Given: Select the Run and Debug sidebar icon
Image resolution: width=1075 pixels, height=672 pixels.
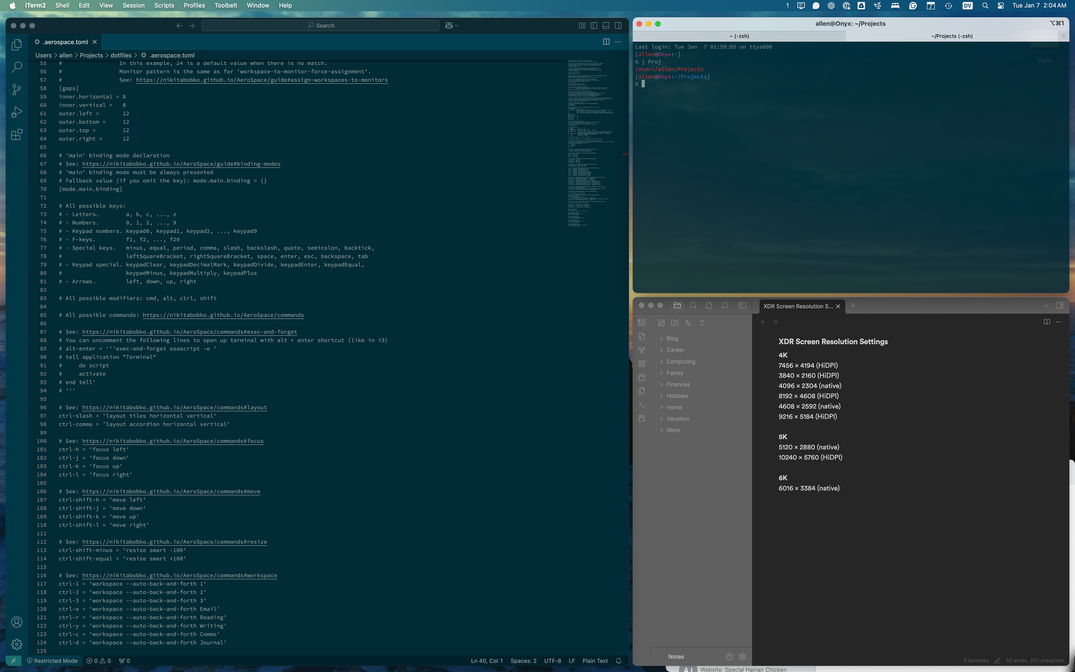Looking at the screenshot, I should coord(16,111).
